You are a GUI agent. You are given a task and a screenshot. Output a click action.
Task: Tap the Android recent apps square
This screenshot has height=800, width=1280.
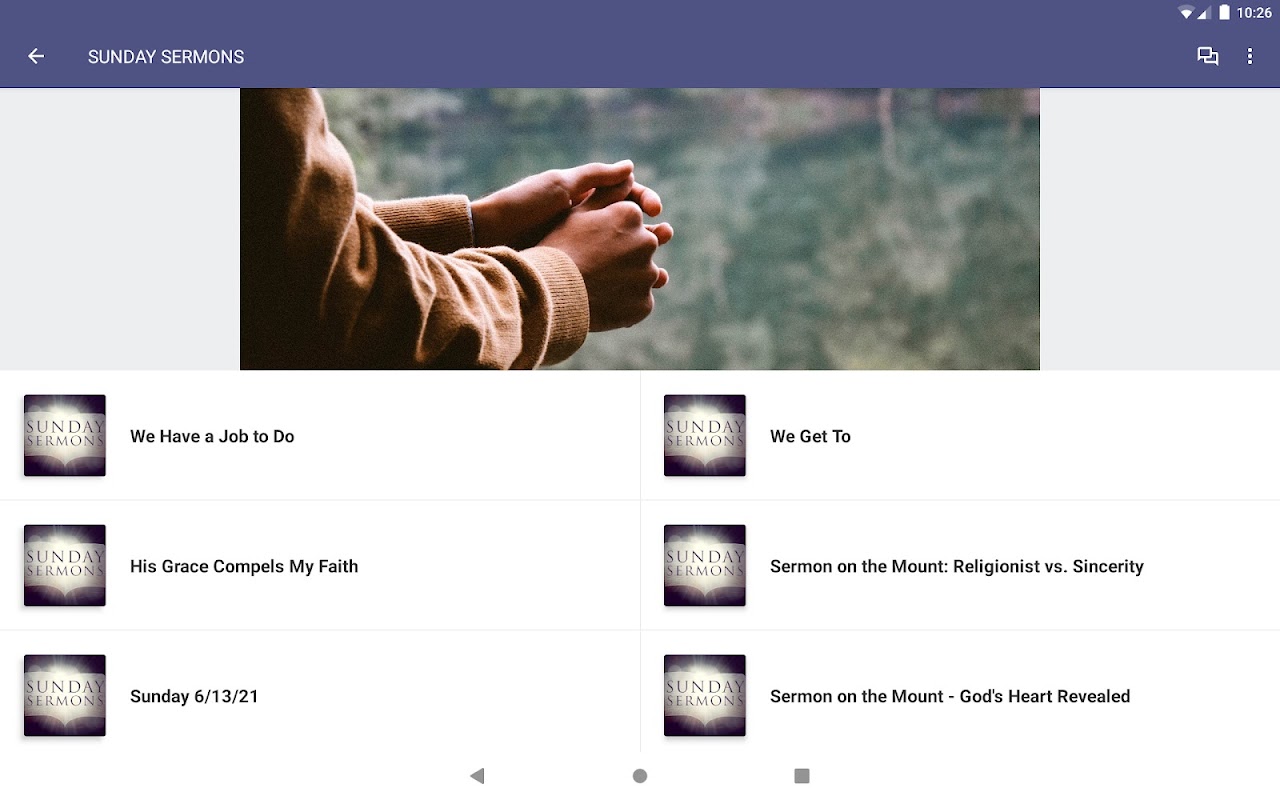(801, 776)
